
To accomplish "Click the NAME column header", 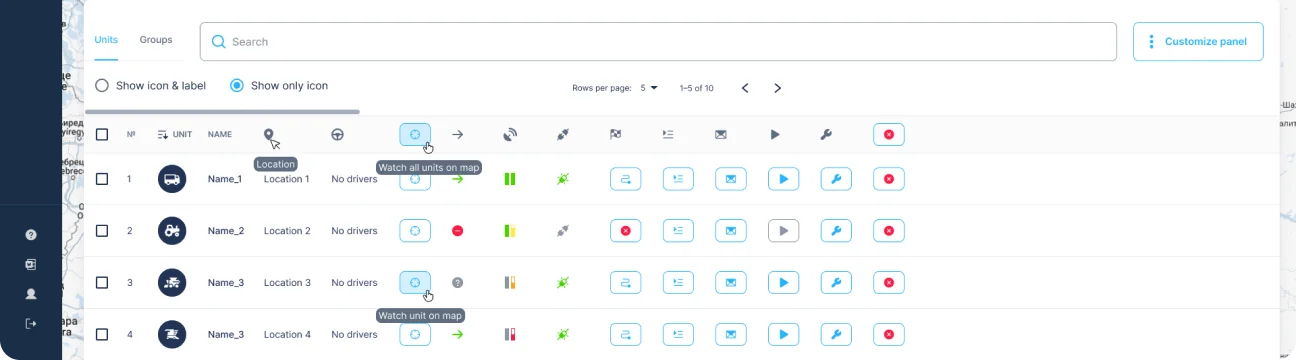I will pyautogui.click(x=220, y=134).
